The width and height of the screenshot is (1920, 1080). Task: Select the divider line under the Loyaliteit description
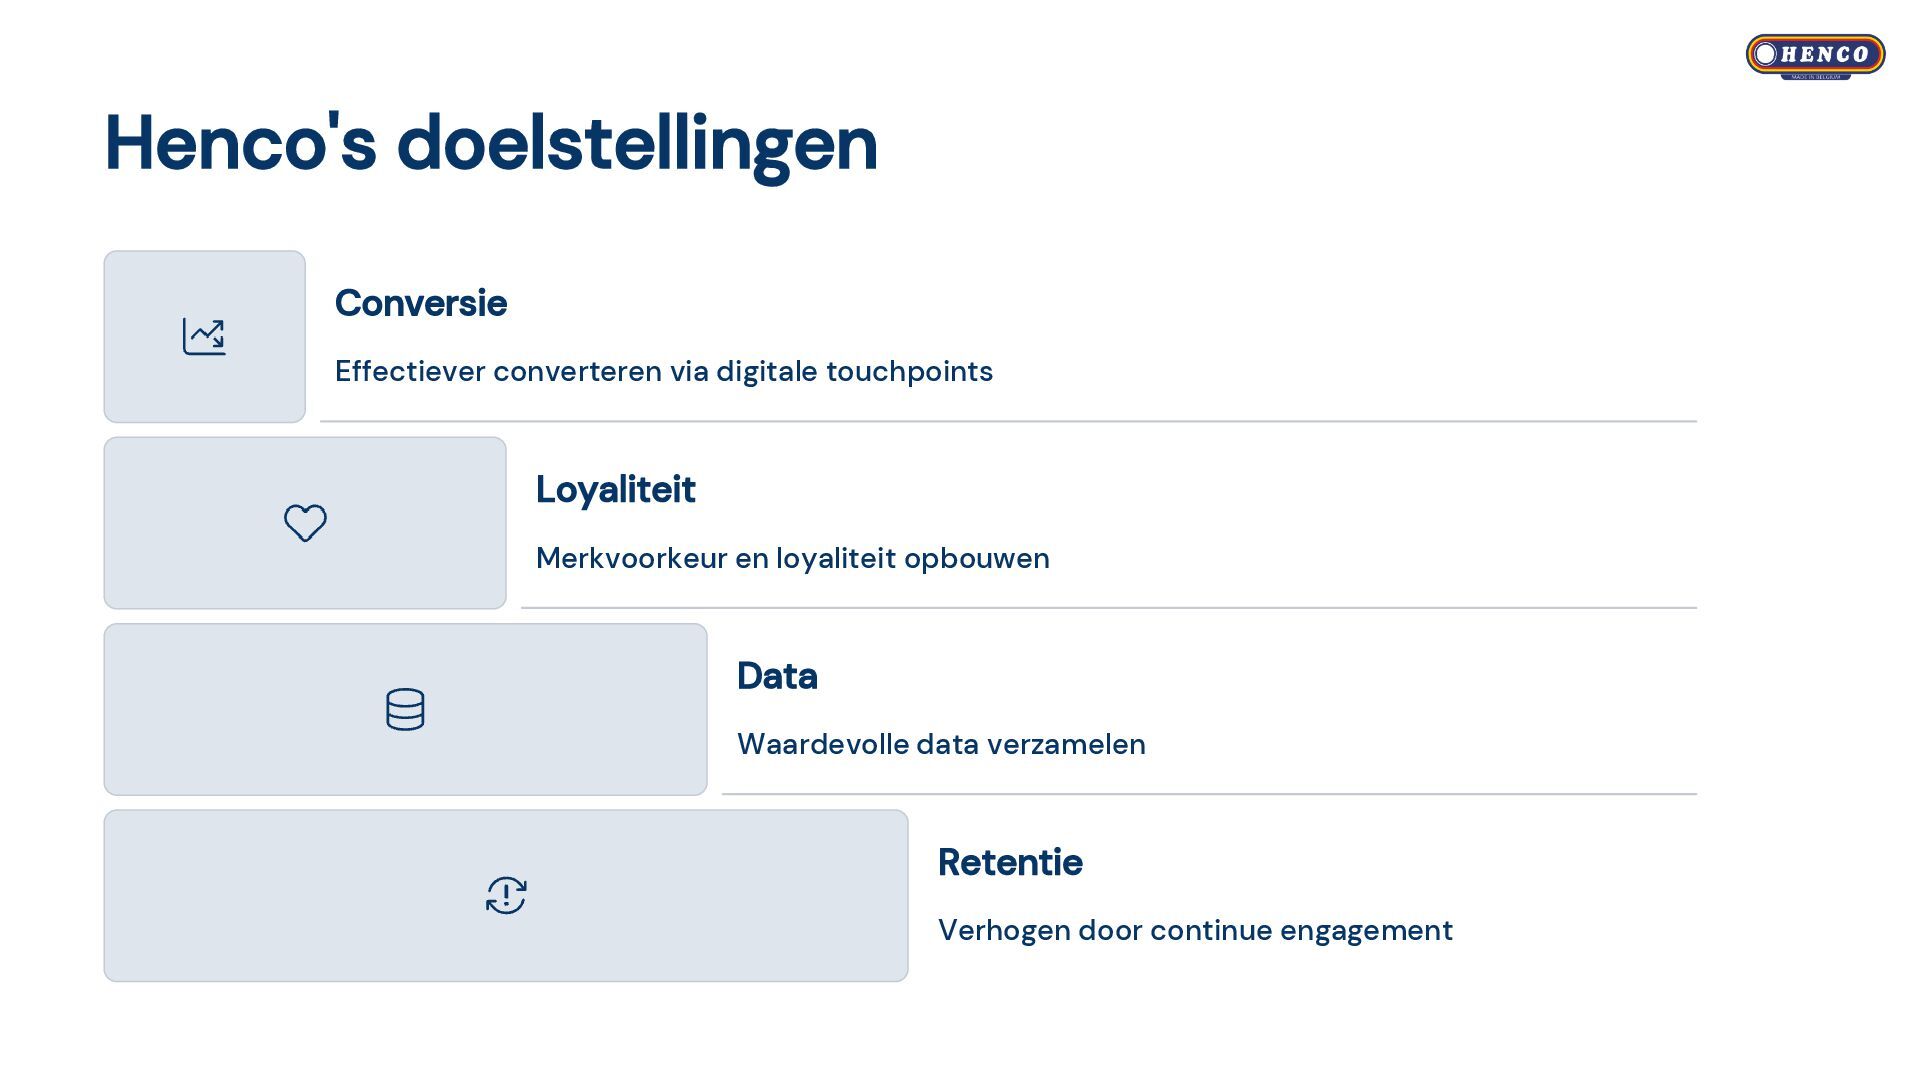click(1108, 608)
